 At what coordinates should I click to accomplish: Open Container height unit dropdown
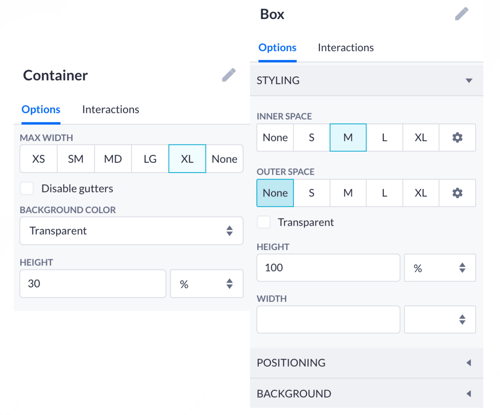point(207,284)
